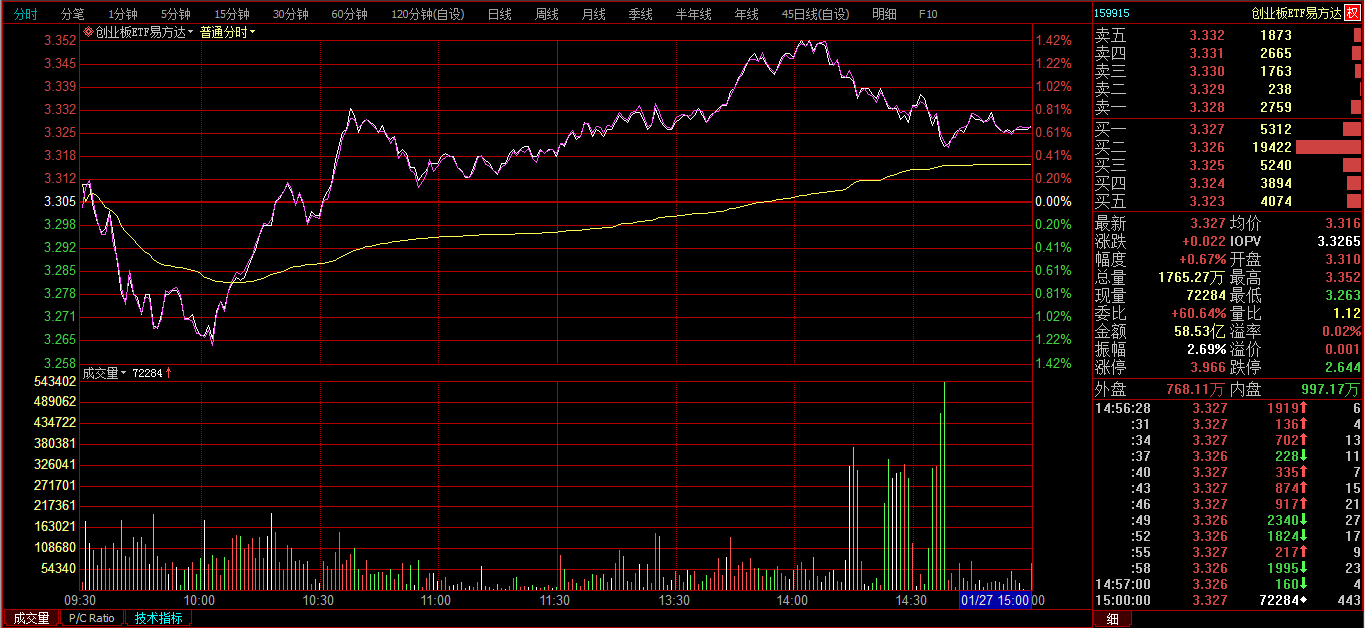This screenshot has width=1365, height=628.
Task: Open the 技术指标 technical indicators tab
Action: (159, 618)
